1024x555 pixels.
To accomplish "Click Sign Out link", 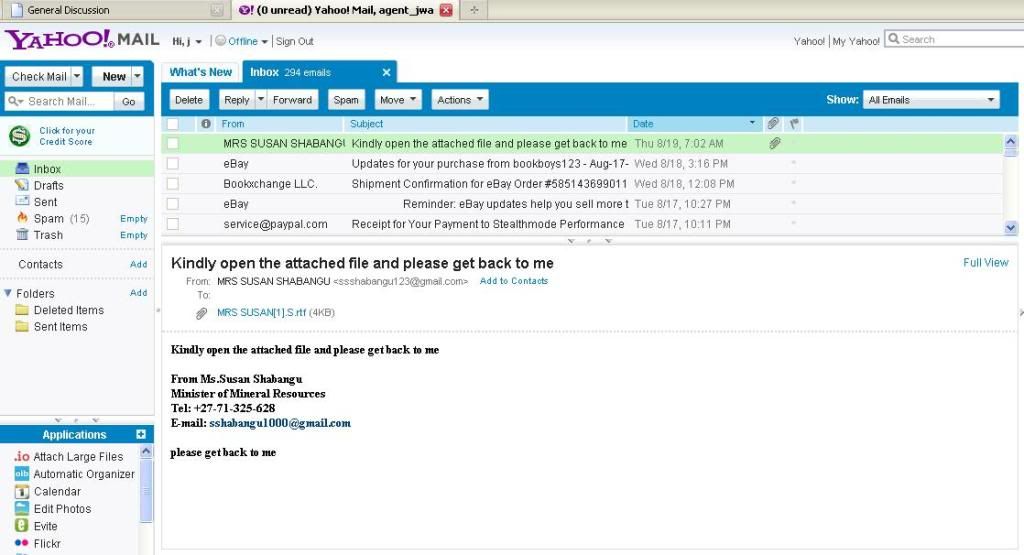I will [295, 41].
